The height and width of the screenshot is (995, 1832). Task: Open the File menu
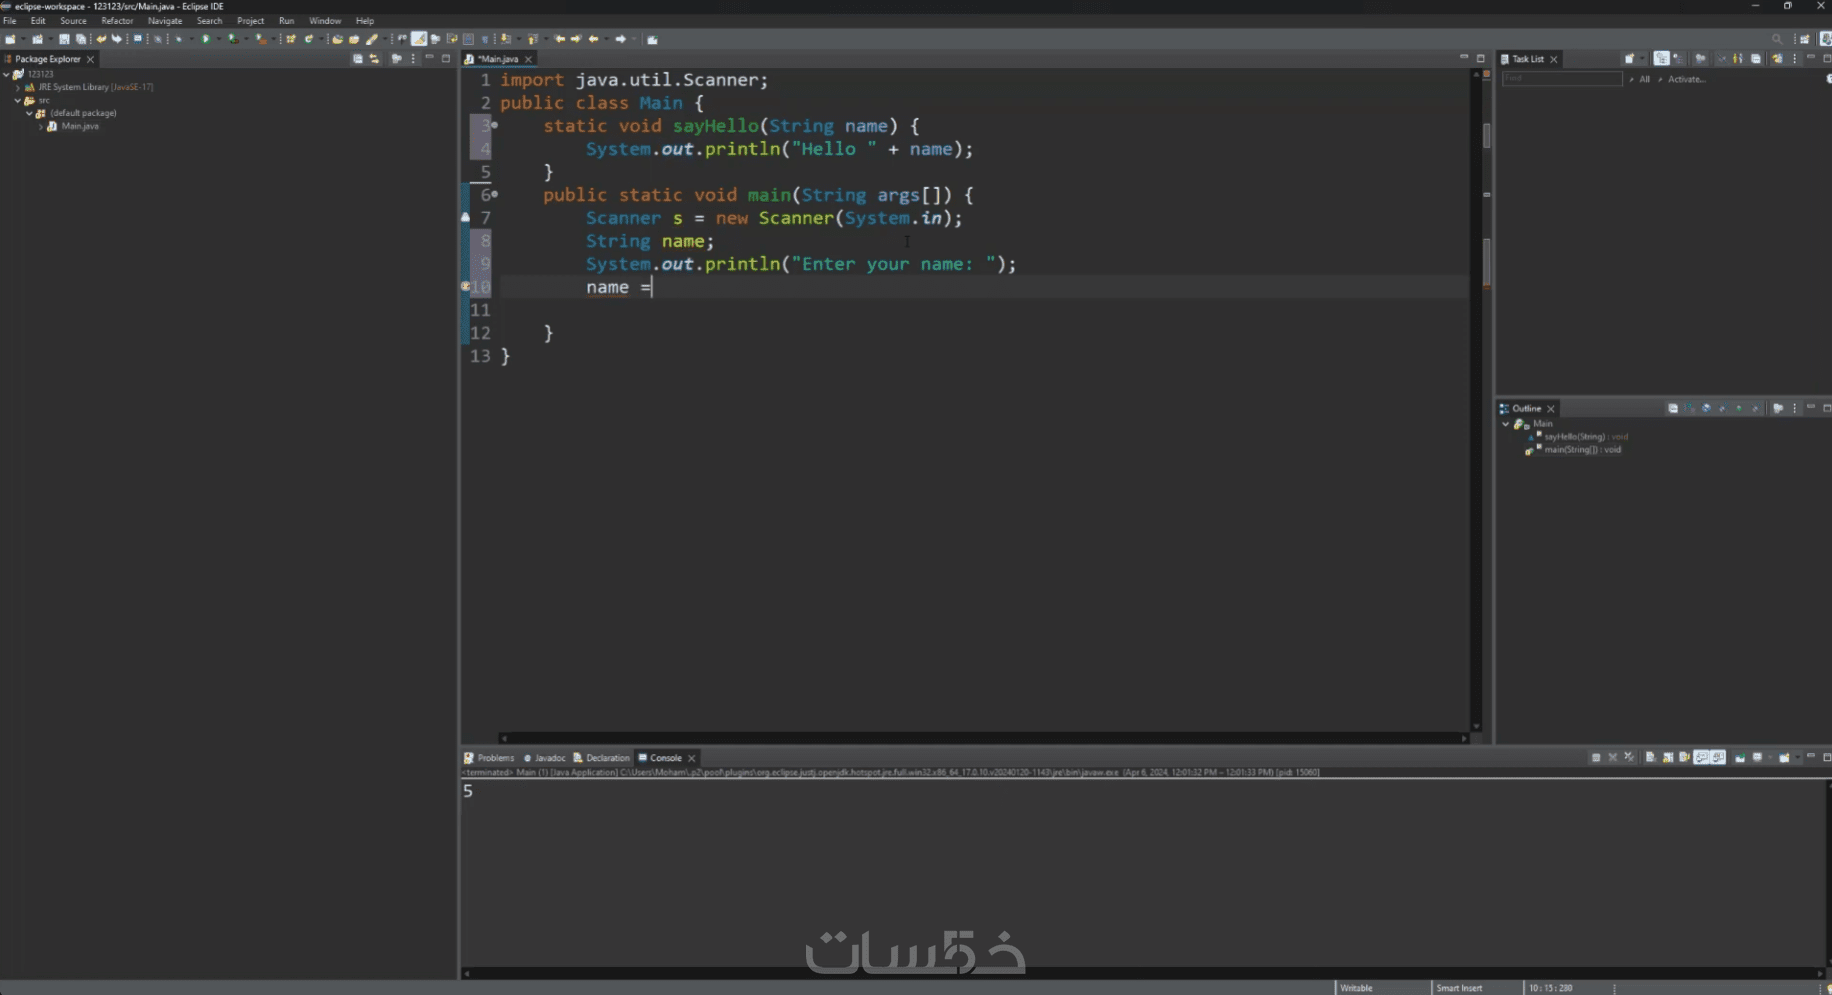tap(10, 20)
